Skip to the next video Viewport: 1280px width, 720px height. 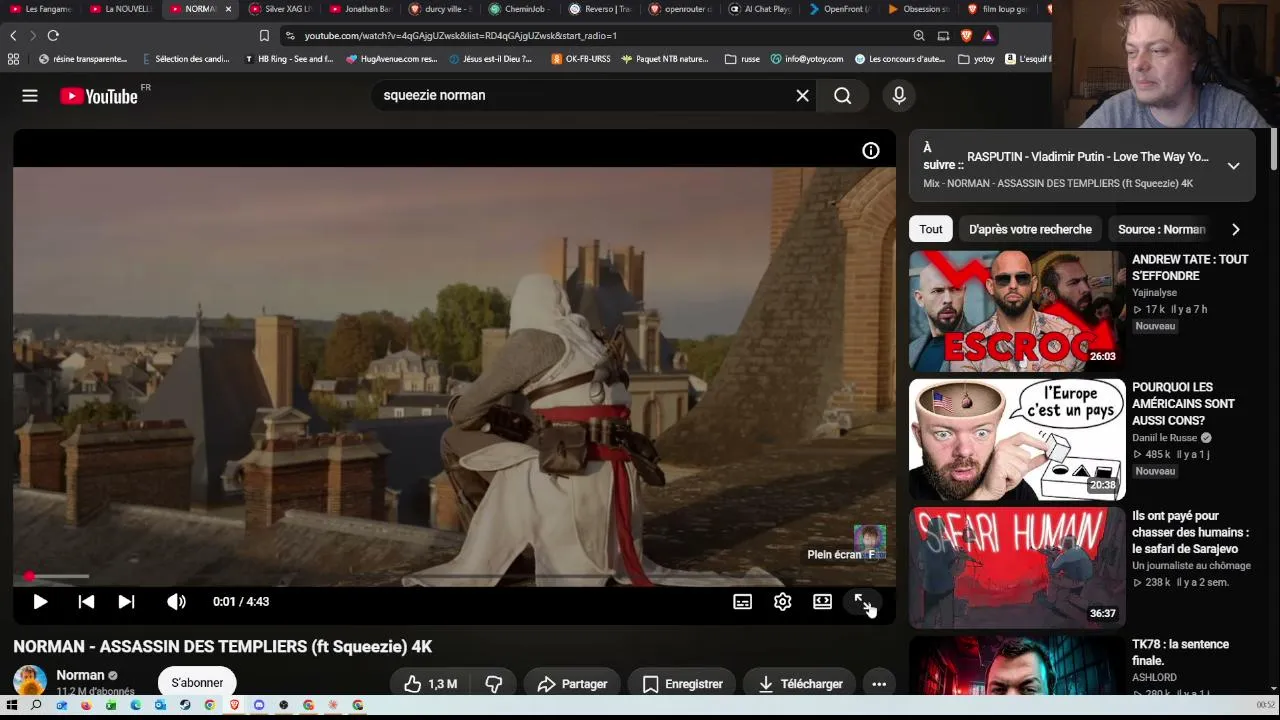coord(126,602)
